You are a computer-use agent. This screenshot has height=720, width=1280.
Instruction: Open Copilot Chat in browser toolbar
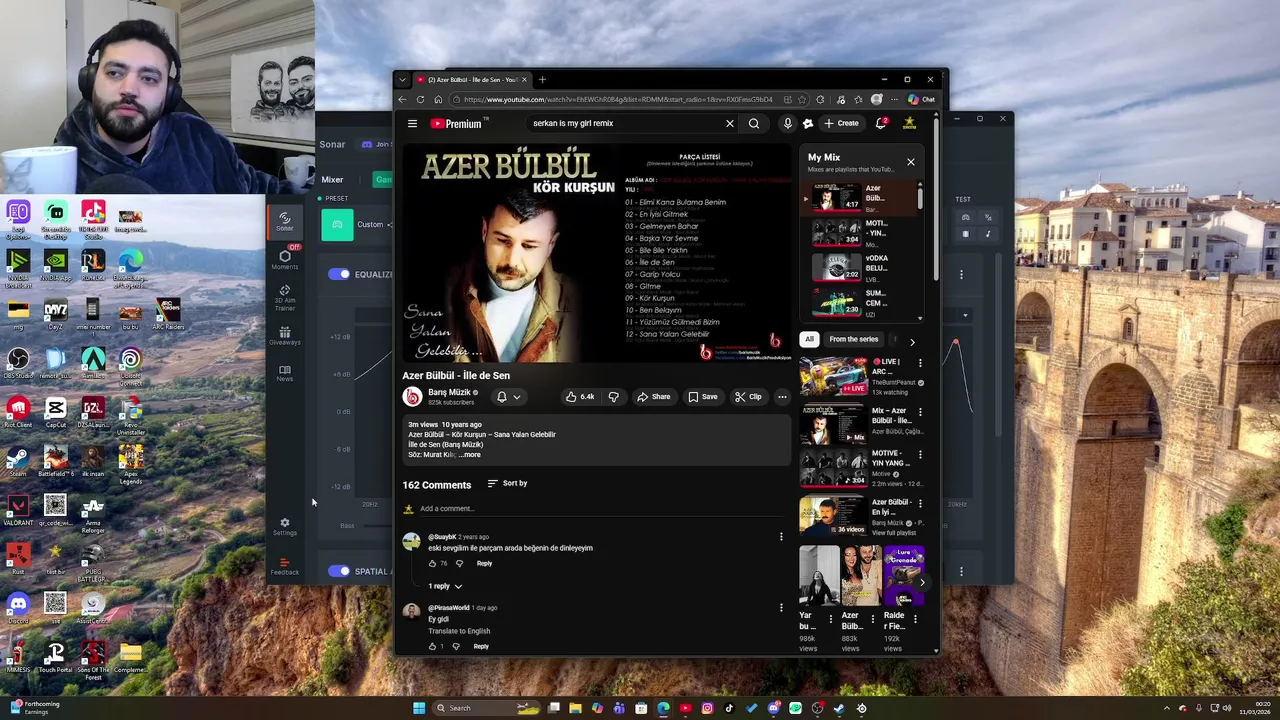click(x=922, y=99)
